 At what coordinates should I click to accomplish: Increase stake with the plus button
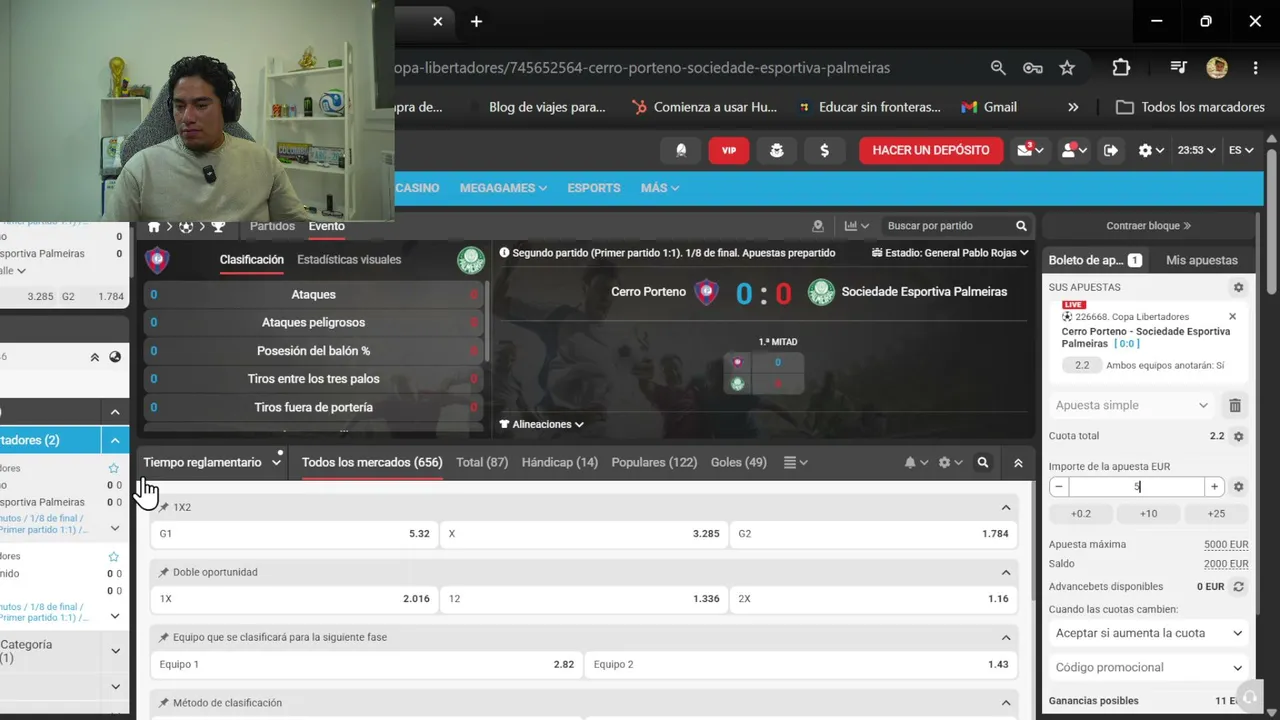tap(1214, 487)
